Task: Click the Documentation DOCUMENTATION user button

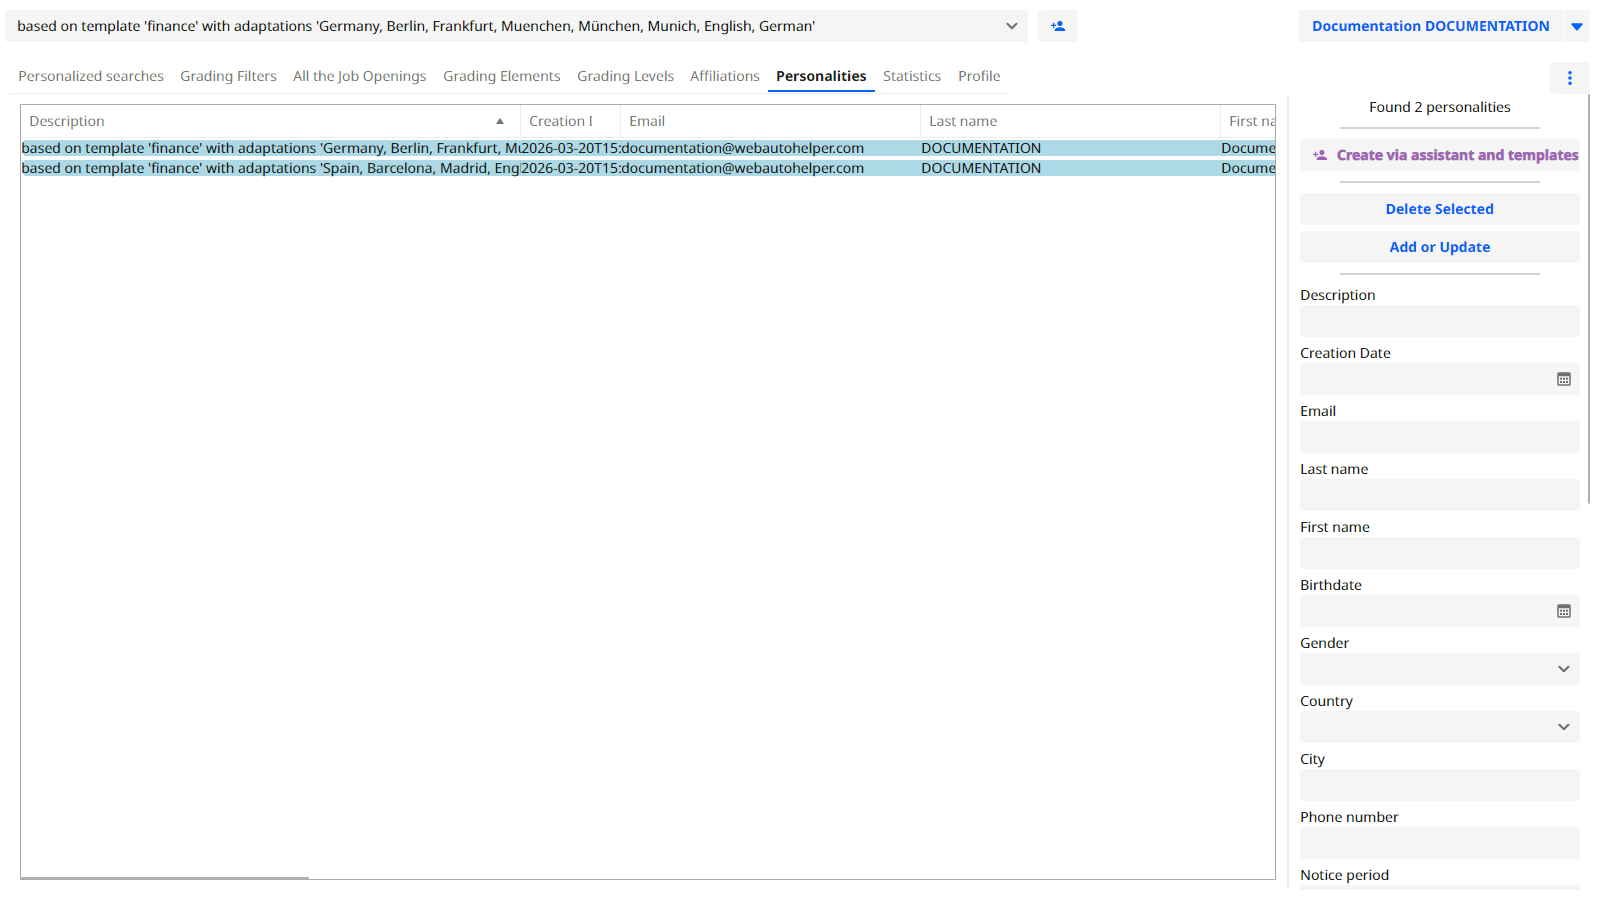Action: [1430, 26]
